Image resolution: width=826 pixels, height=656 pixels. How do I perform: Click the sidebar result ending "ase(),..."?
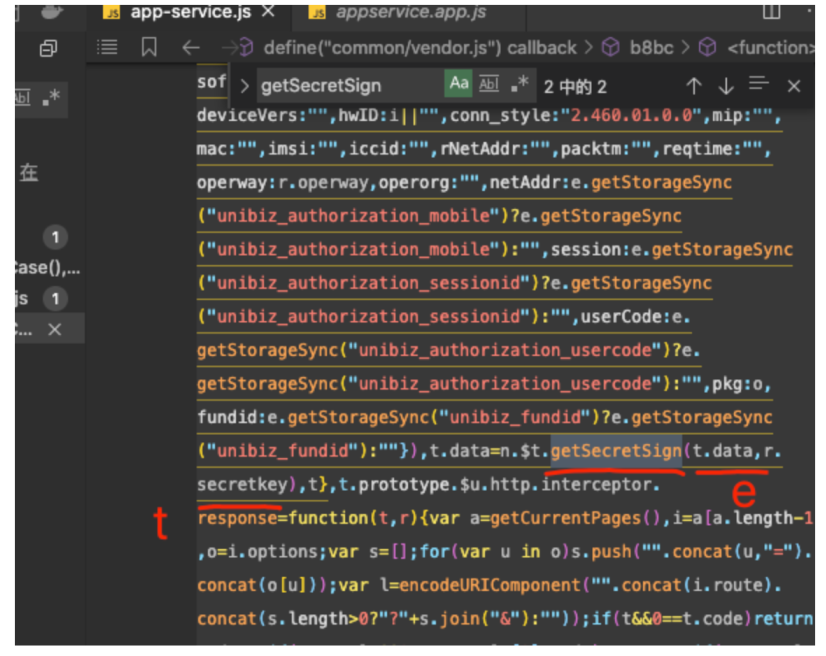(x=47, y=268)
